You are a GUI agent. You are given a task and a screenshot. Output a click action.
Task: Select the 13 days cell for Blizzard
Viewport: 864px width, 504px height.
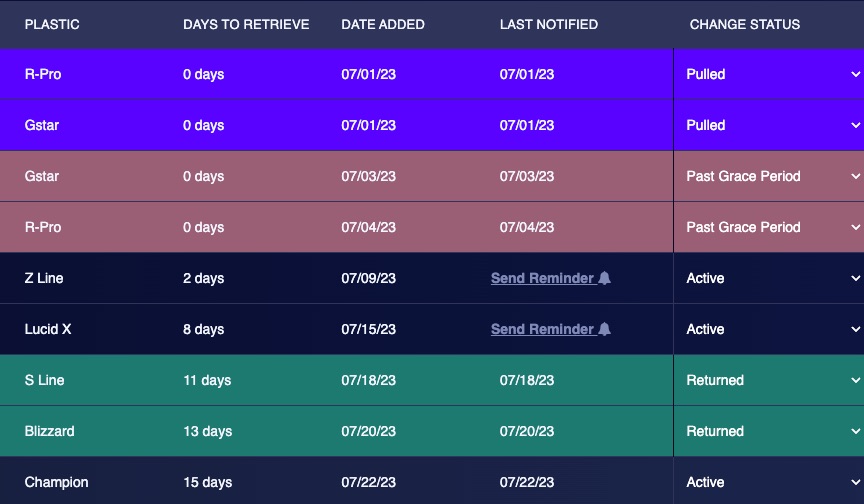207,432
